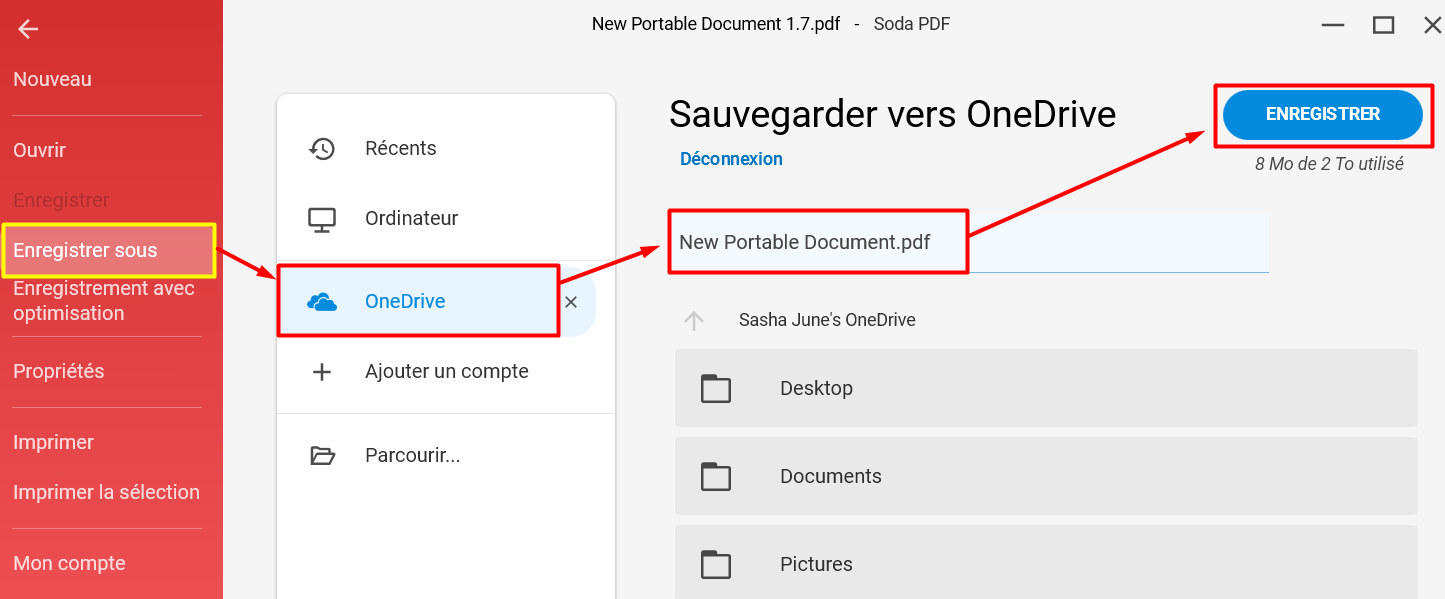This screenshot has height=599, width=1445.
Task: Click the Déconnexion link
Action: [x=731, y=159]
